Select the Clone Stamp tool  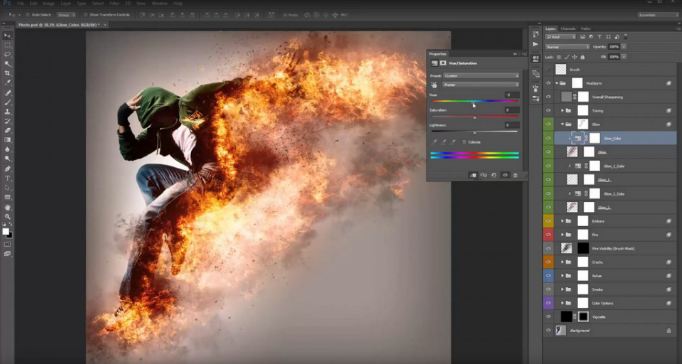tap(7, 112)
